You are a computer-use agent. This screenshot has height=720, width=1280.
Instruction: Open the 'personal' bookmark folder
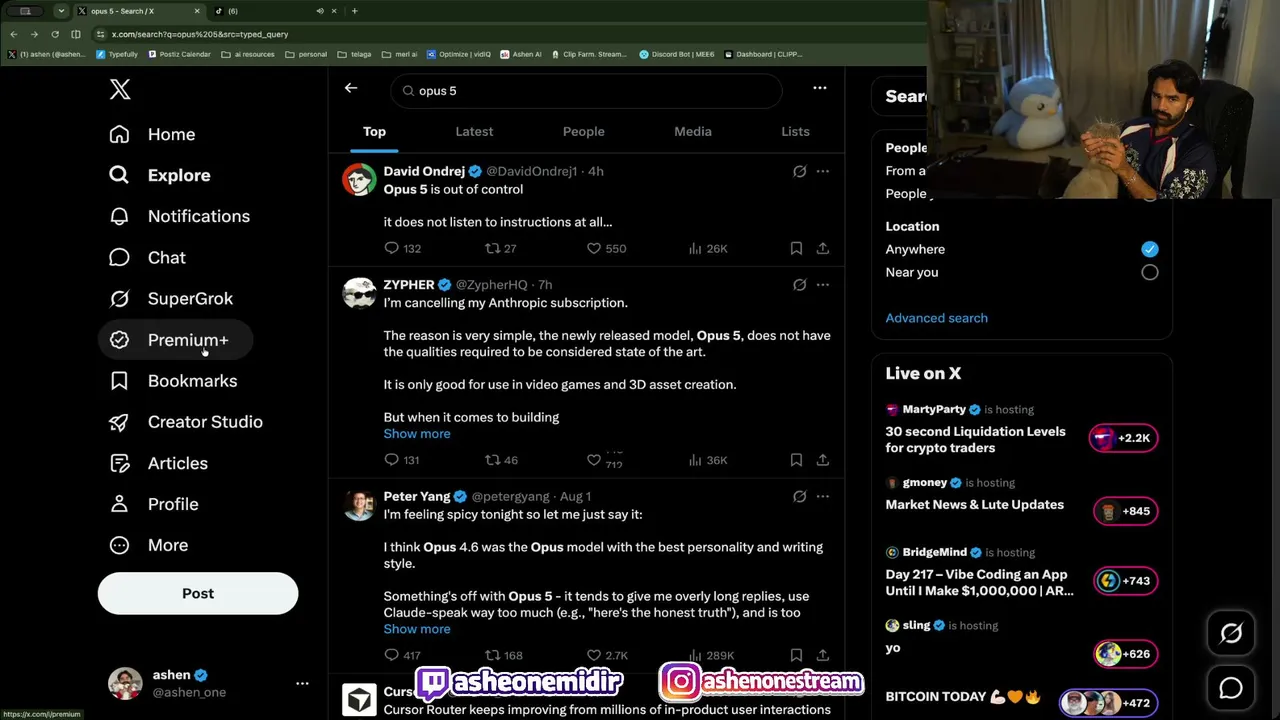pyautogui.click(x=307, y=54)
